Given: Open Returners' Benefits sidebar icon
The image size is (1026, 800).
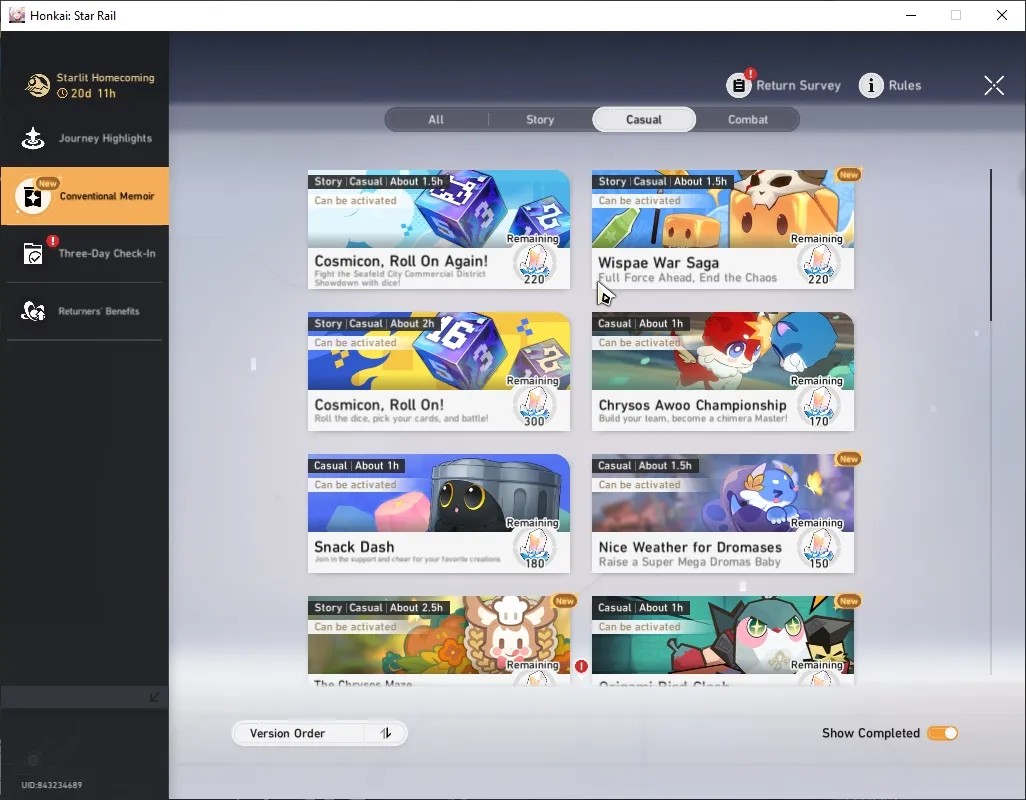Looking at the screenshot, I should point(33,311).
